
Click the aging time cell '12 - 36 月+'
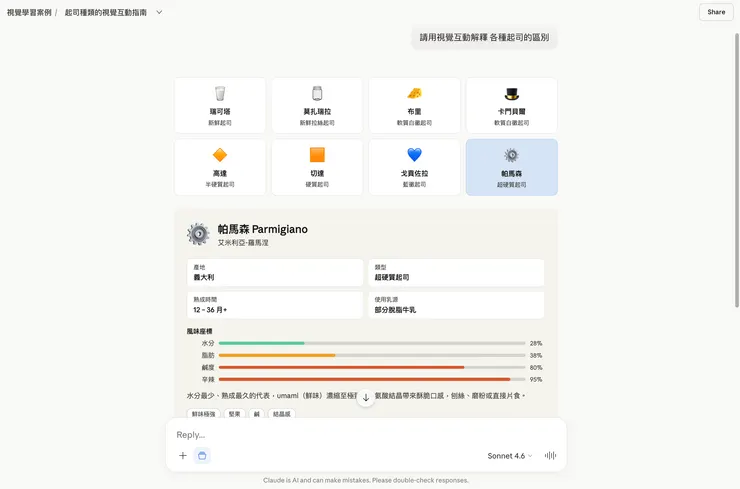pyautogui.click(x=275, y=305)
